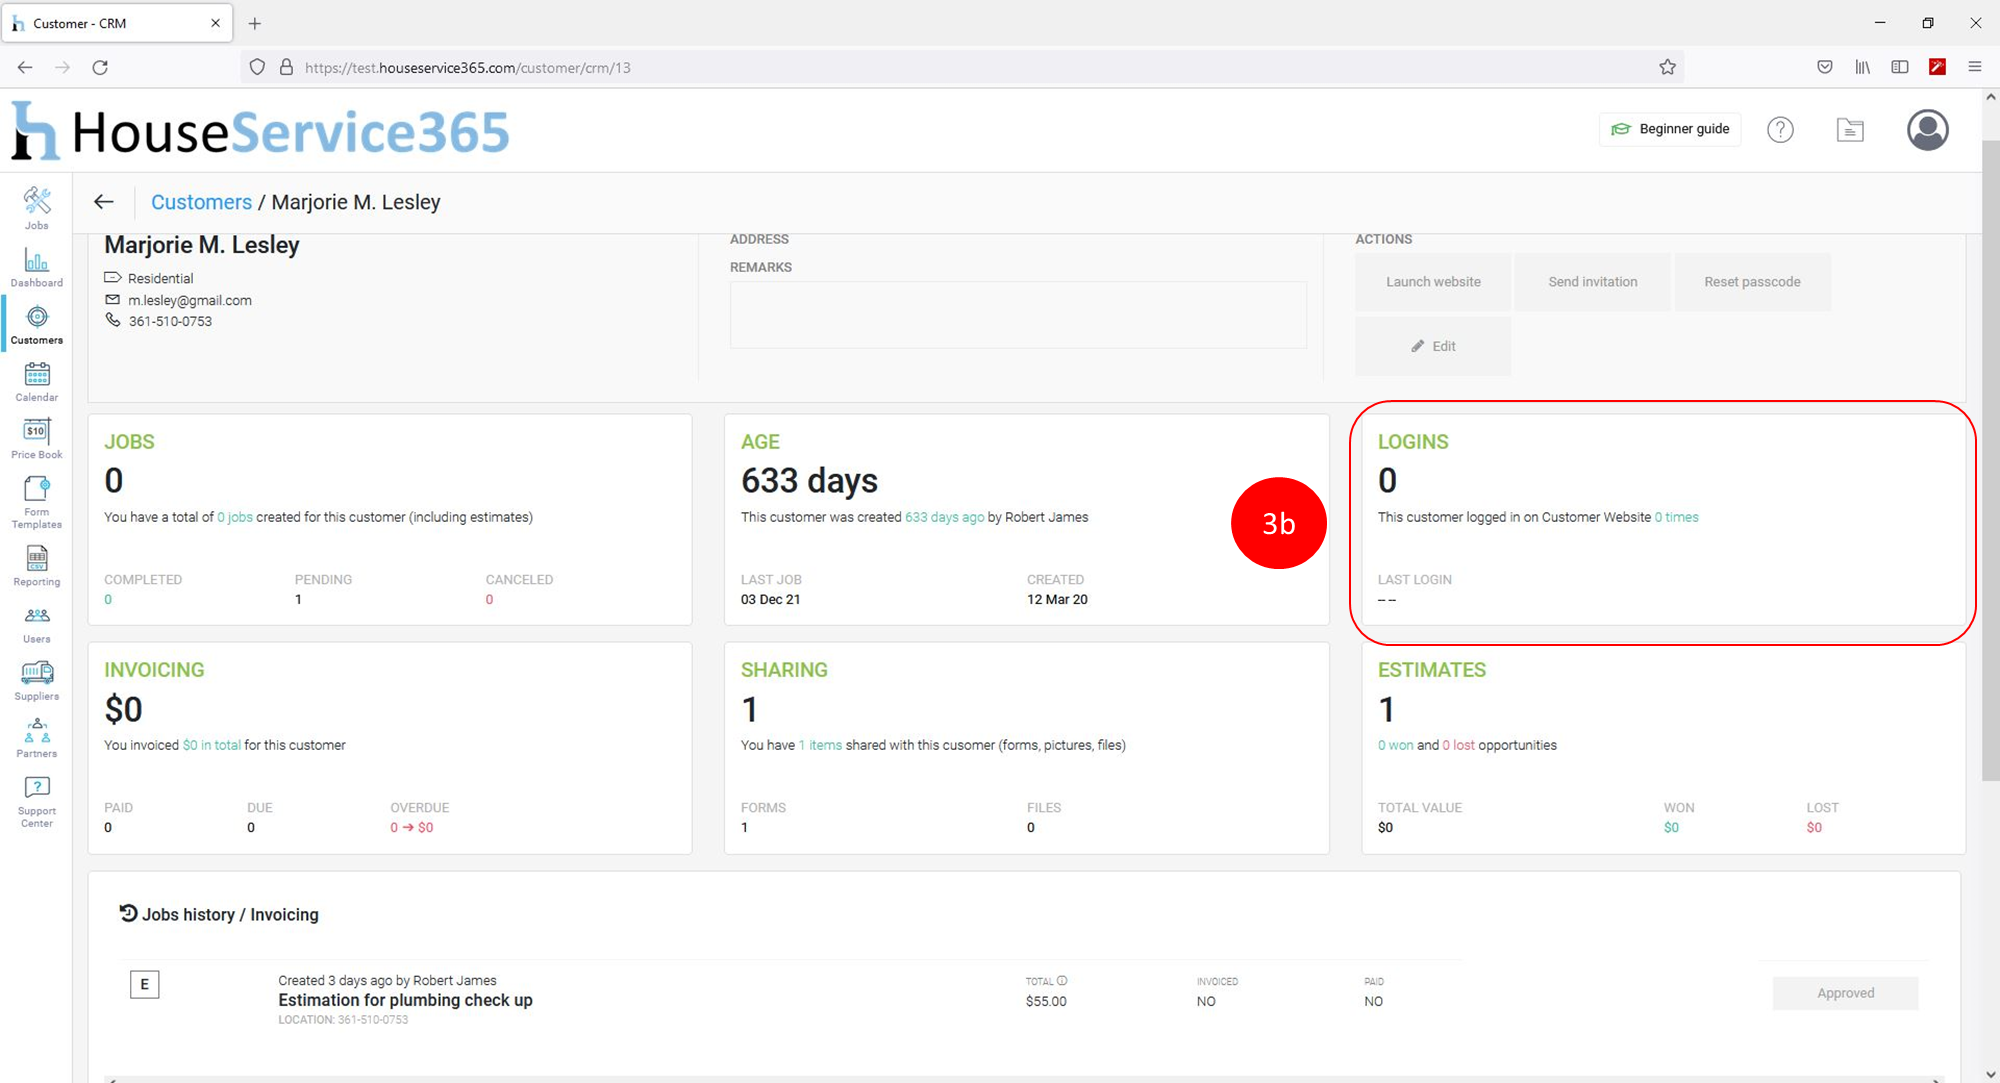Click the Beginner guide button
Screen dimensions: 2000x1083
coord(1670,129)
